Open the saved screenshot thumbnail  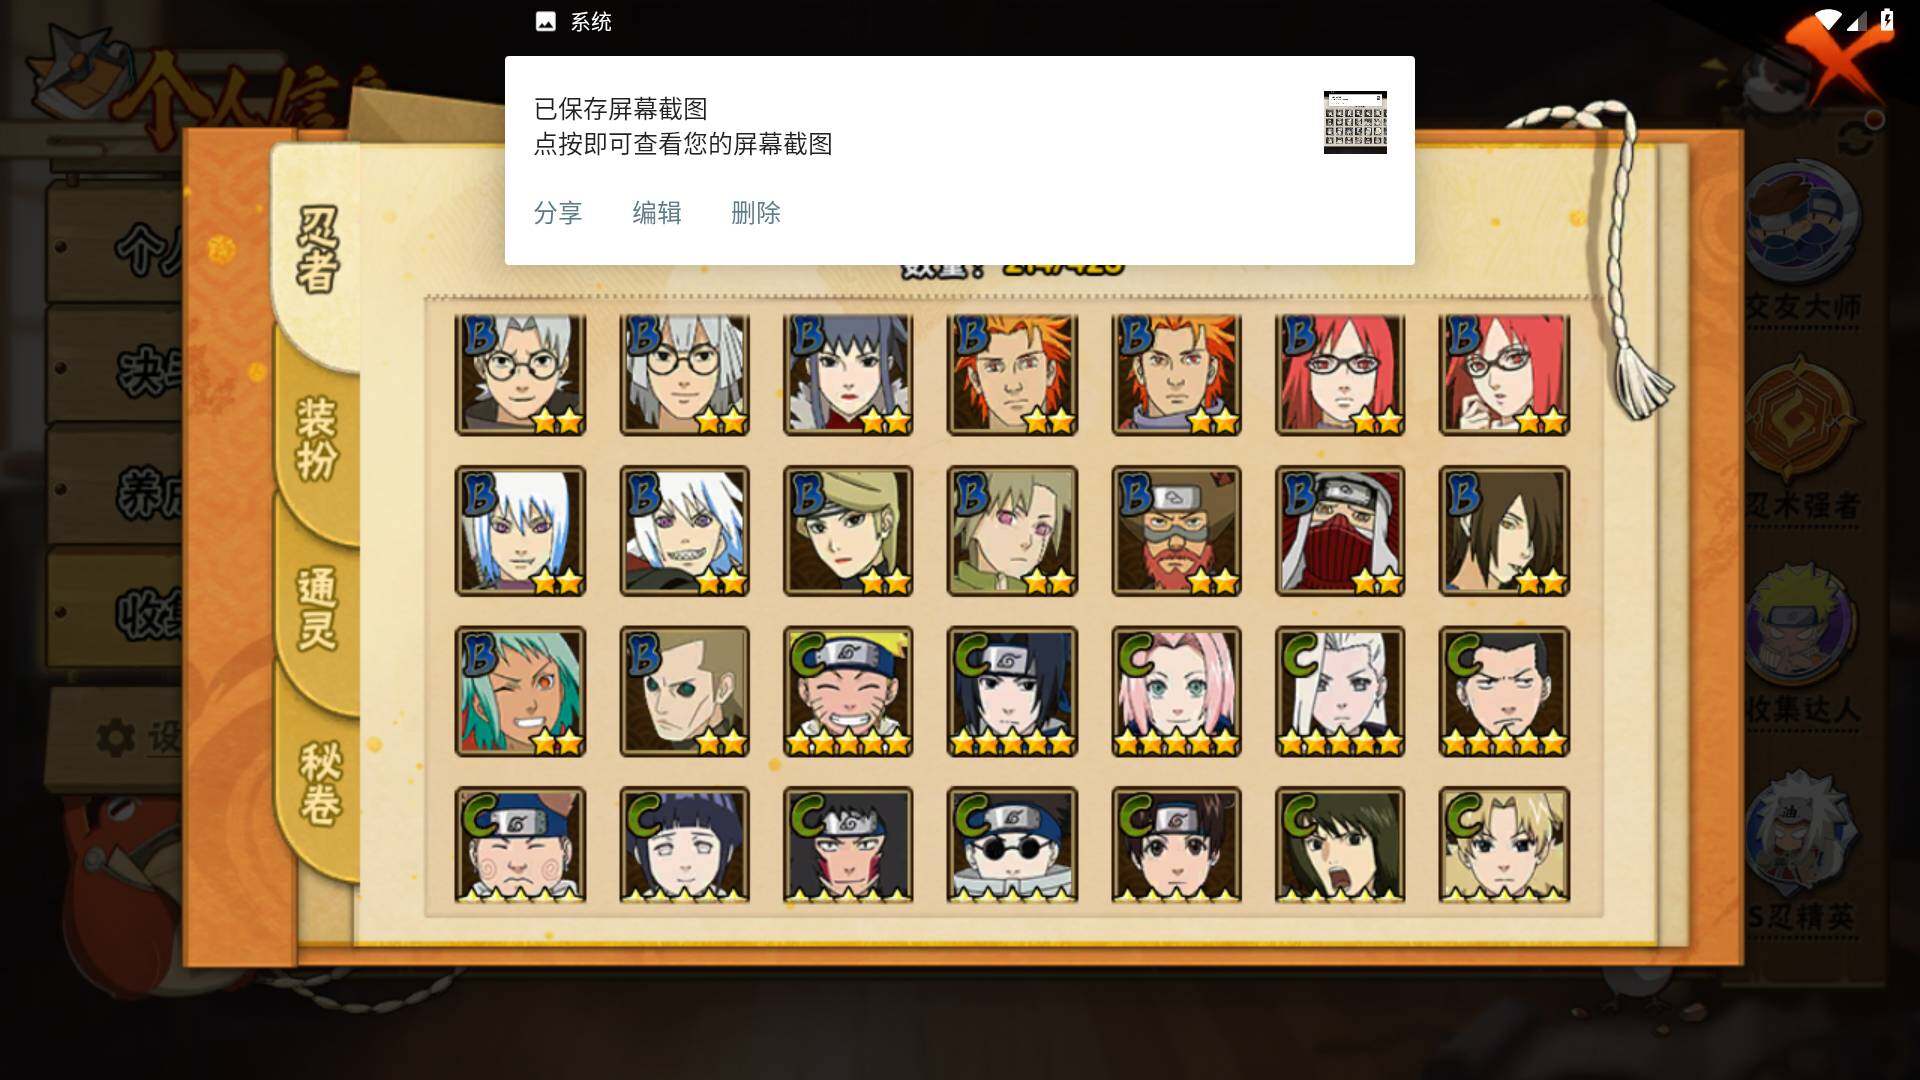1355,122
